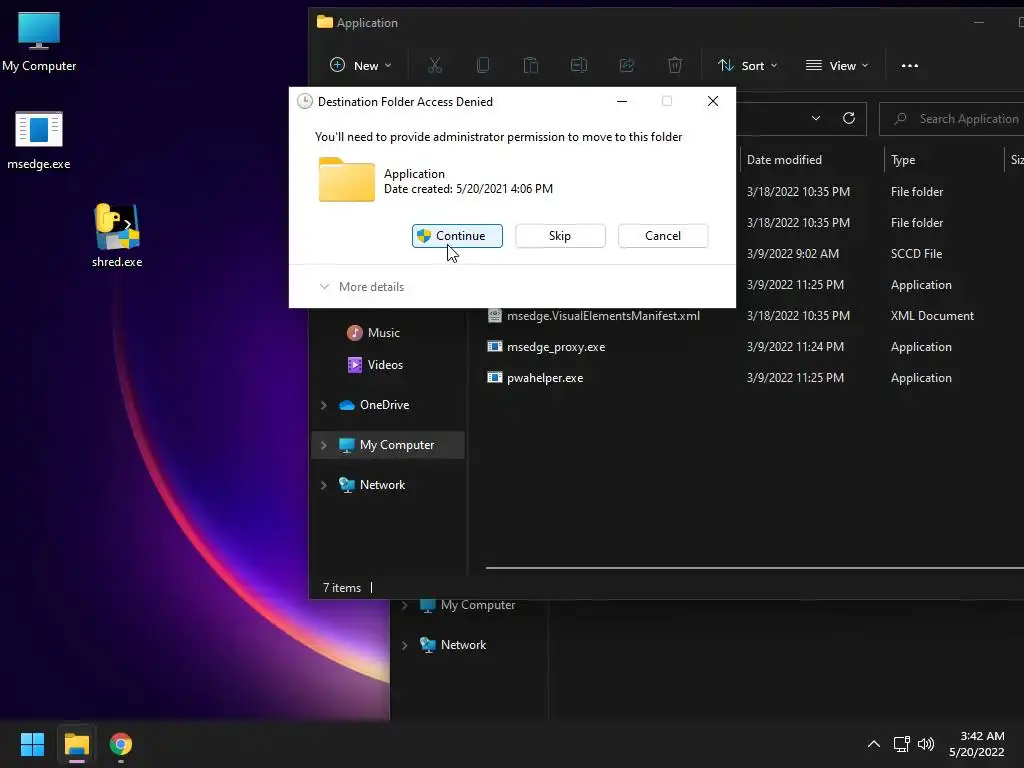Open the See more ellipsis menu

tap(910, 65)
